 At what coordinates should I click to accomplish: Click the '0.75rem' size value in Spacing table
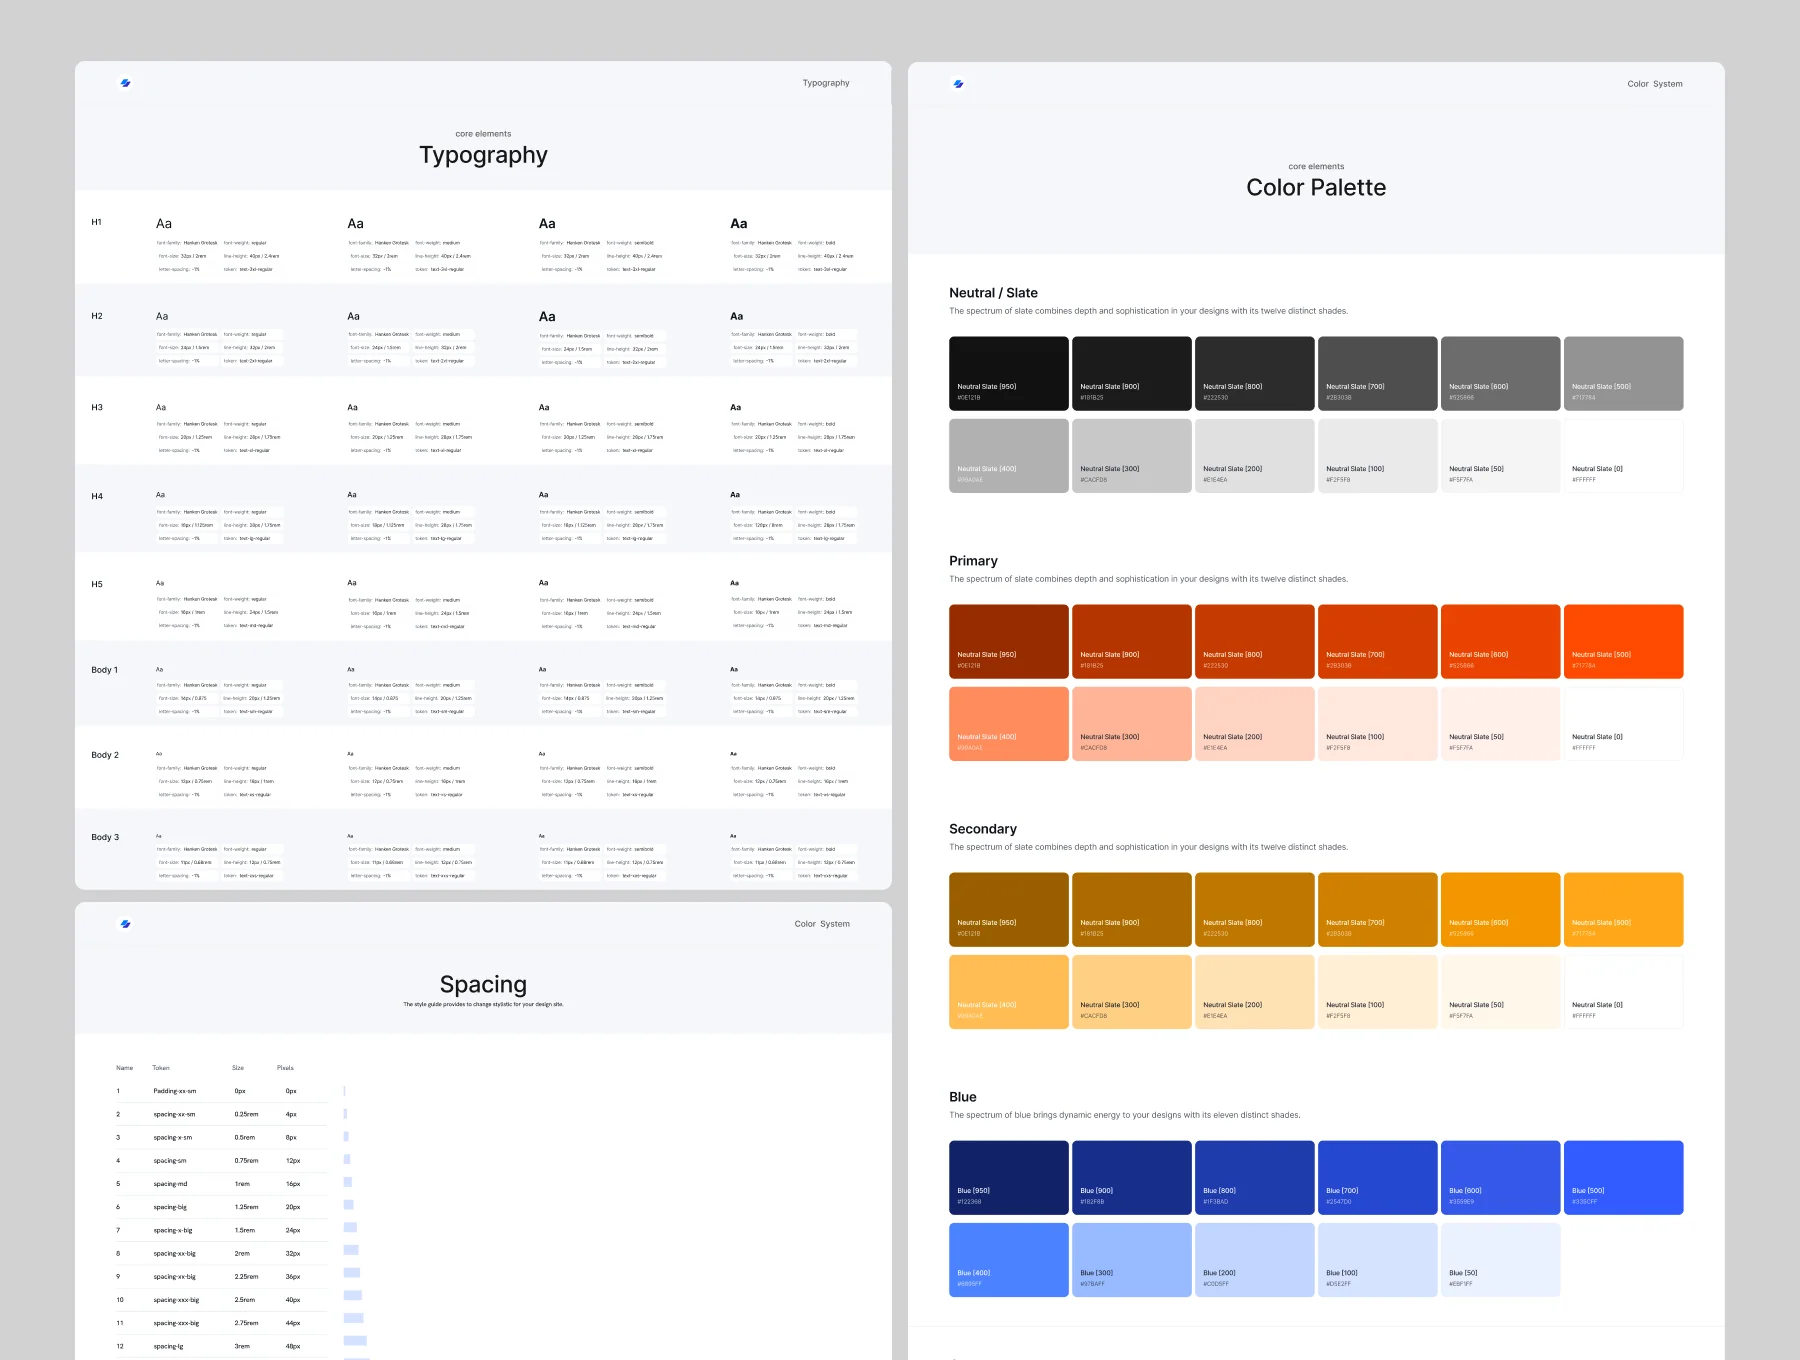(x=246, y=1161)
